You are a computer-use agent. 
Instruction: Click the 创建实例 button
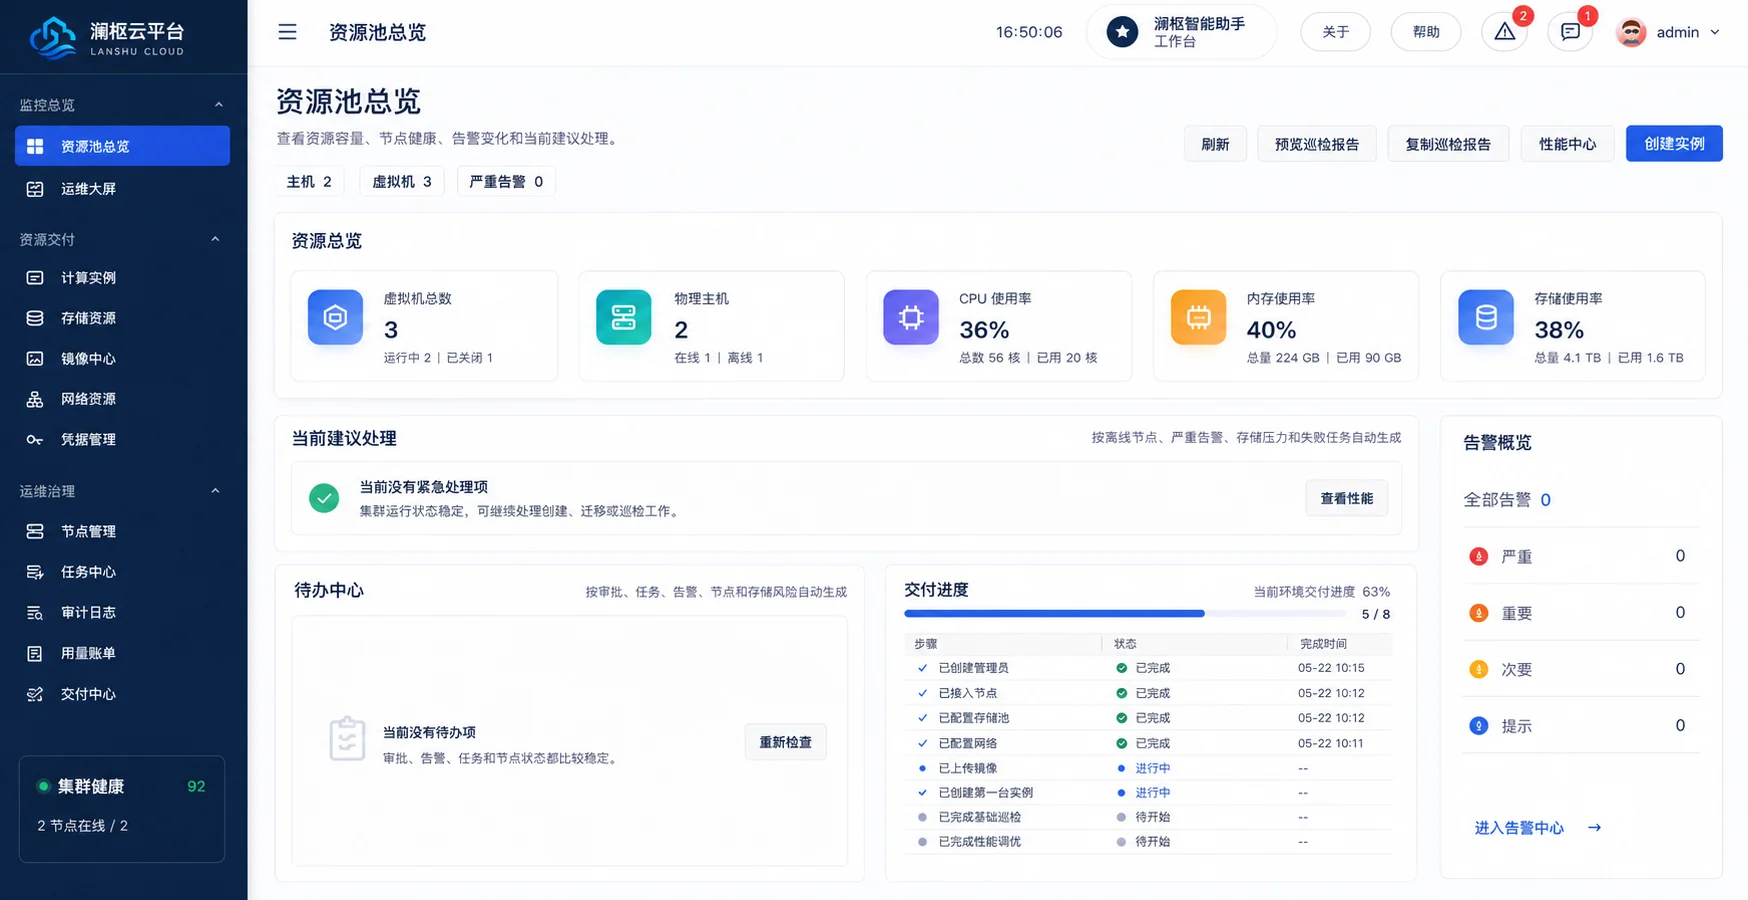1674,144
